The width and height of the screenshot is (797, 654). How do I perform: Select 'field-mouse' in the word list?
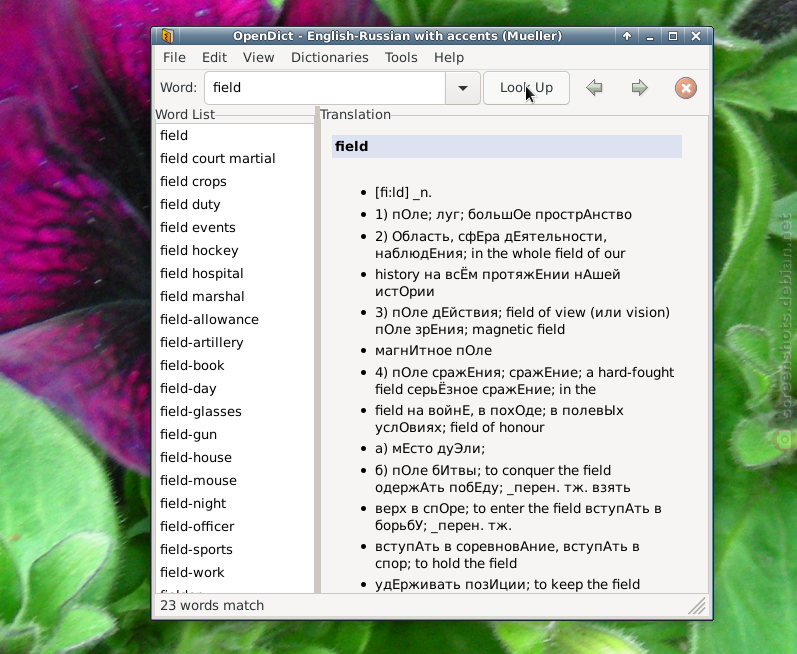[235, 481]
